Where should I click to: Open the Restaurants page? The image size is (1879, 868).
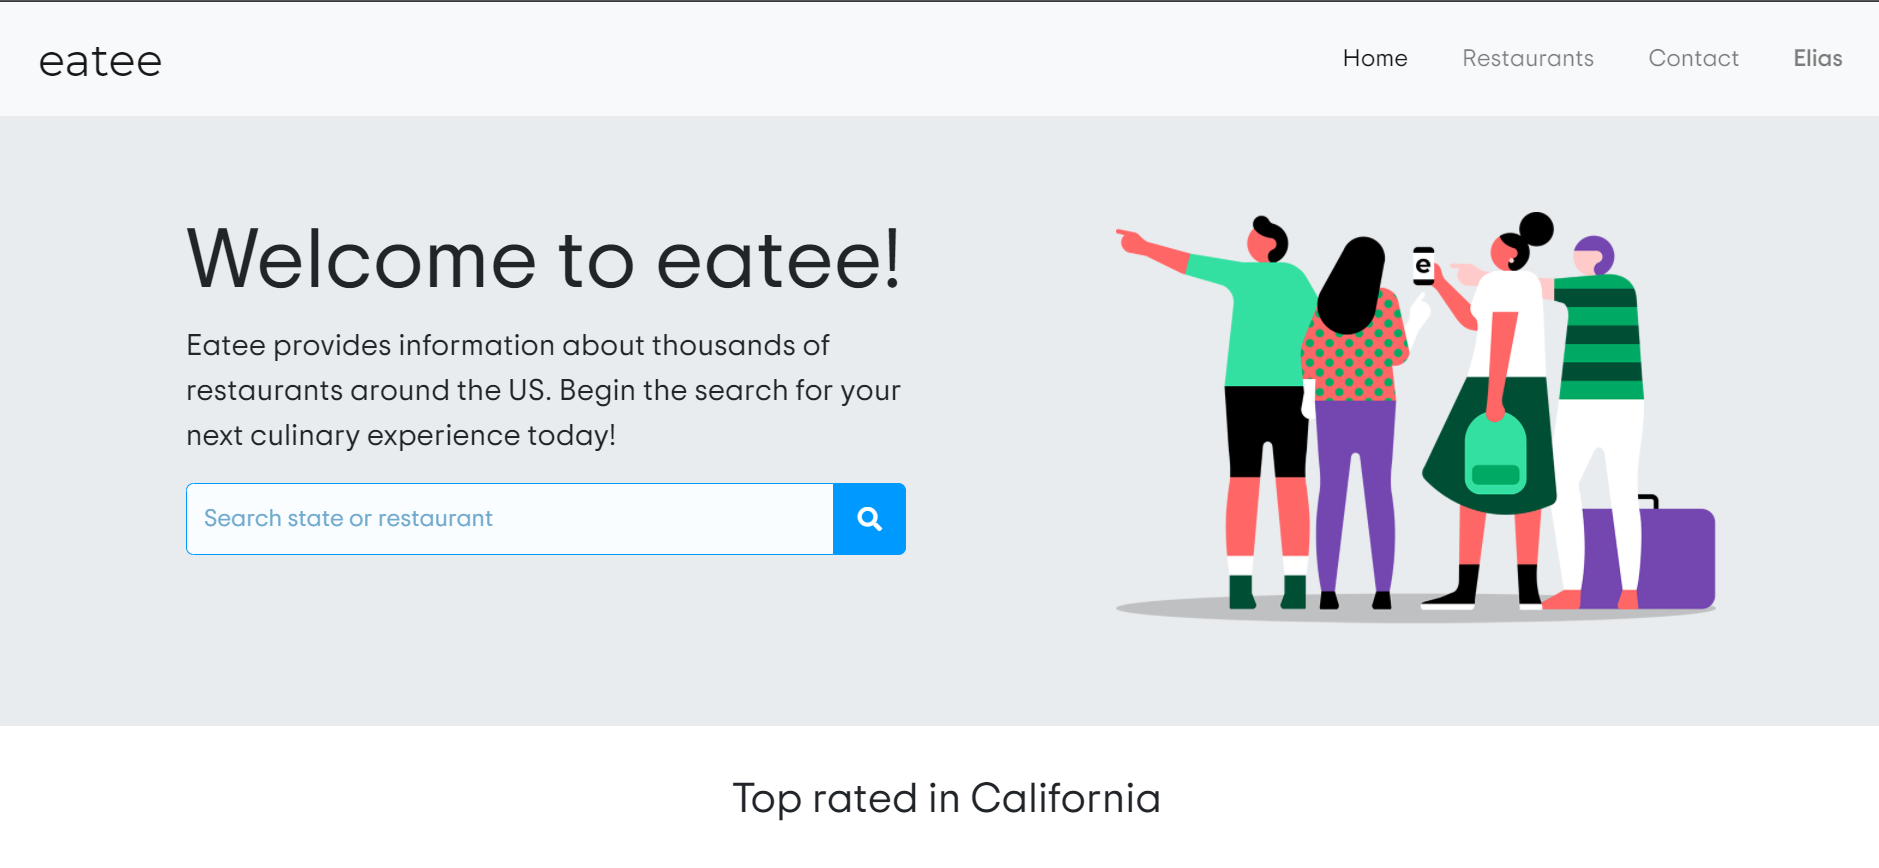tap(1527, 58)
